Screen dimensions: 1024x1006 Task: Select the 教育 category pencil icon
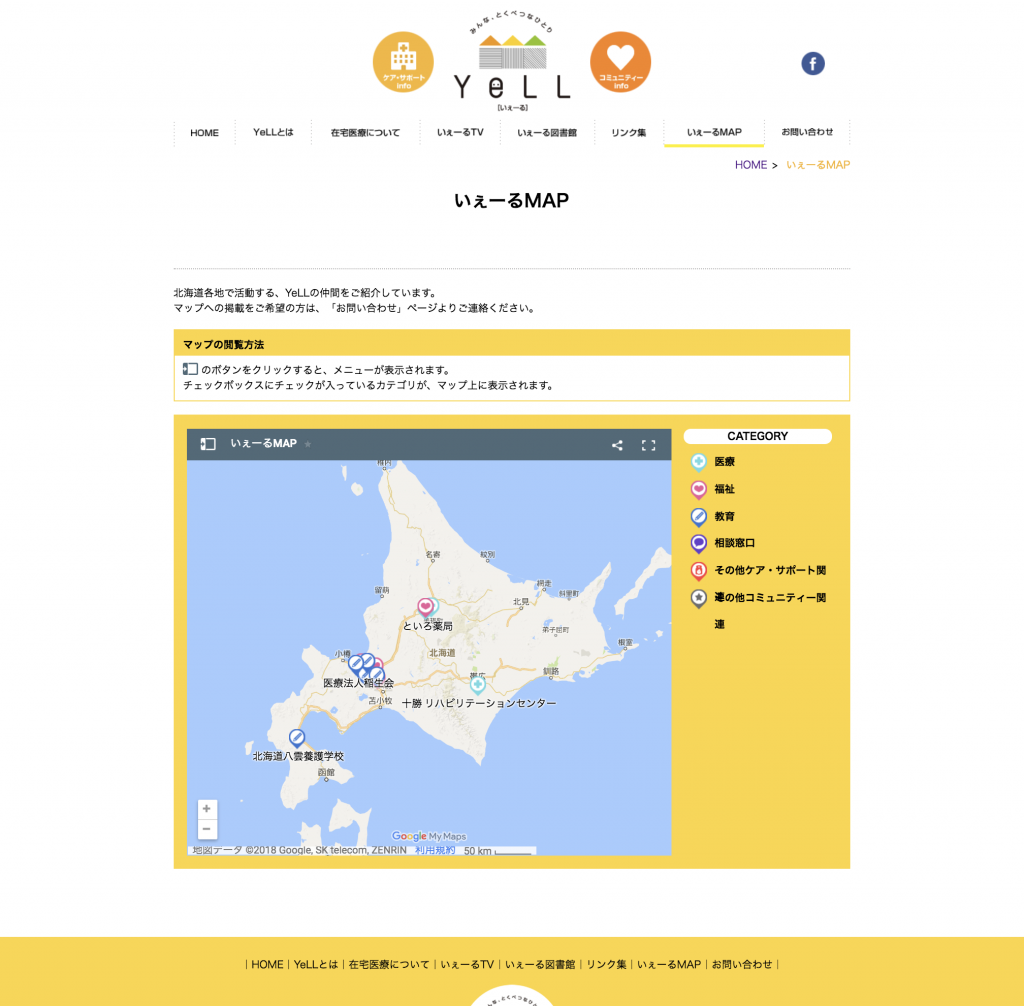[x=698, y=517]
